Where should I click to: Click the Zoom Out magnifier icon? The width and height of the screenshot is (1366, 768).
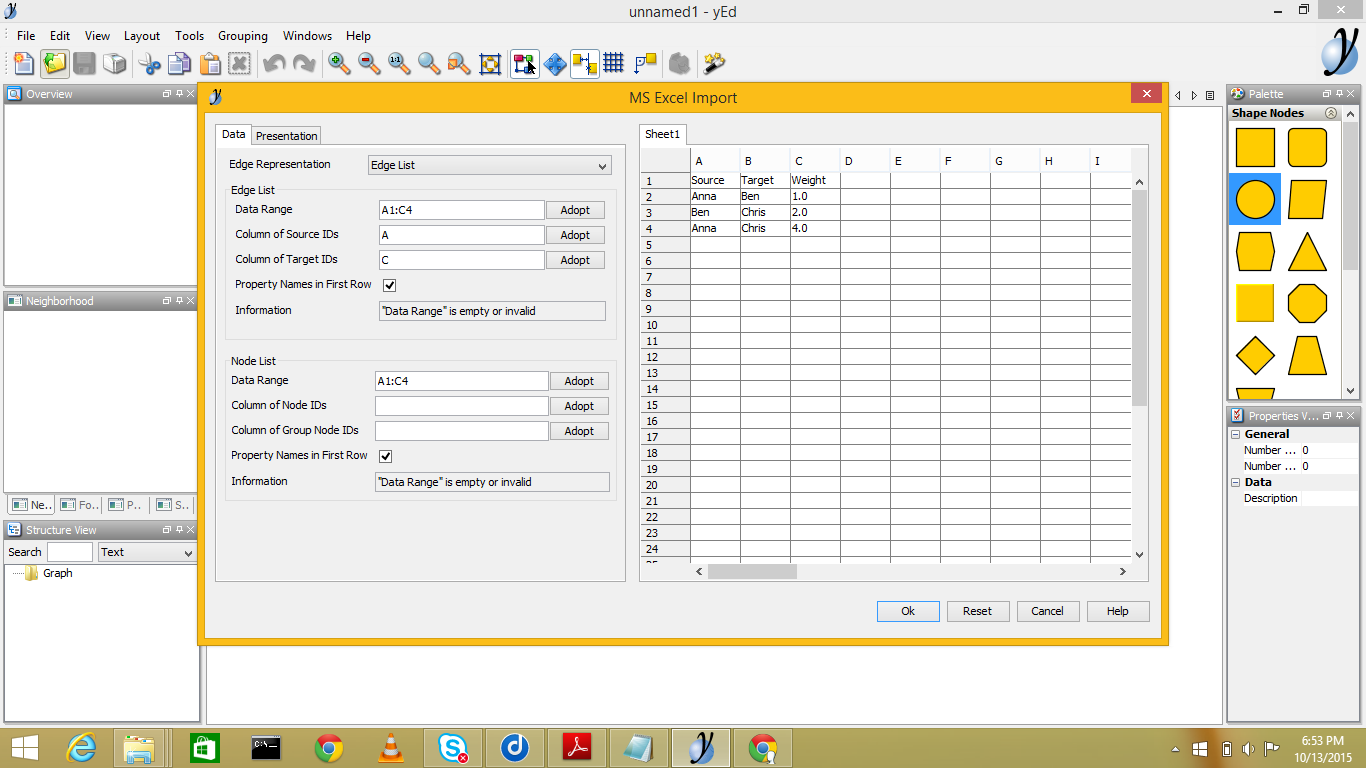pyautogui.click(x=370, y=64)
